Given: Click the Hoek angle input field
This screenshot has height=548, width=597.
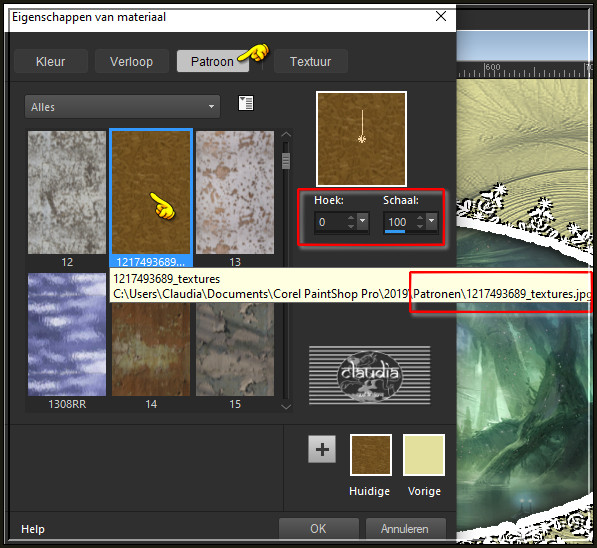Looking at the screenshot, I should [x=330, y=222].
